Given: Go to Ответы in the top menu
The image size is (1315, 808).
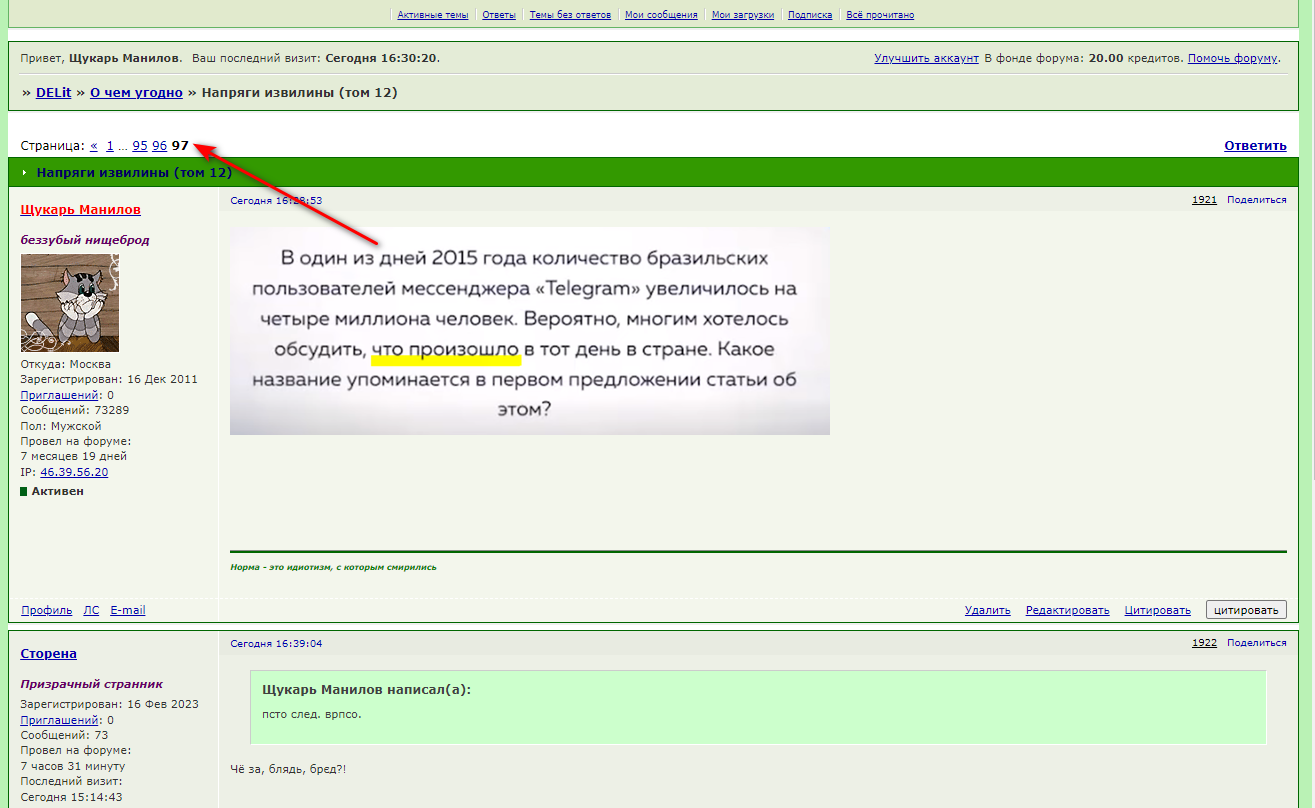Looking at the screenshot, I should tap(499, 15).
